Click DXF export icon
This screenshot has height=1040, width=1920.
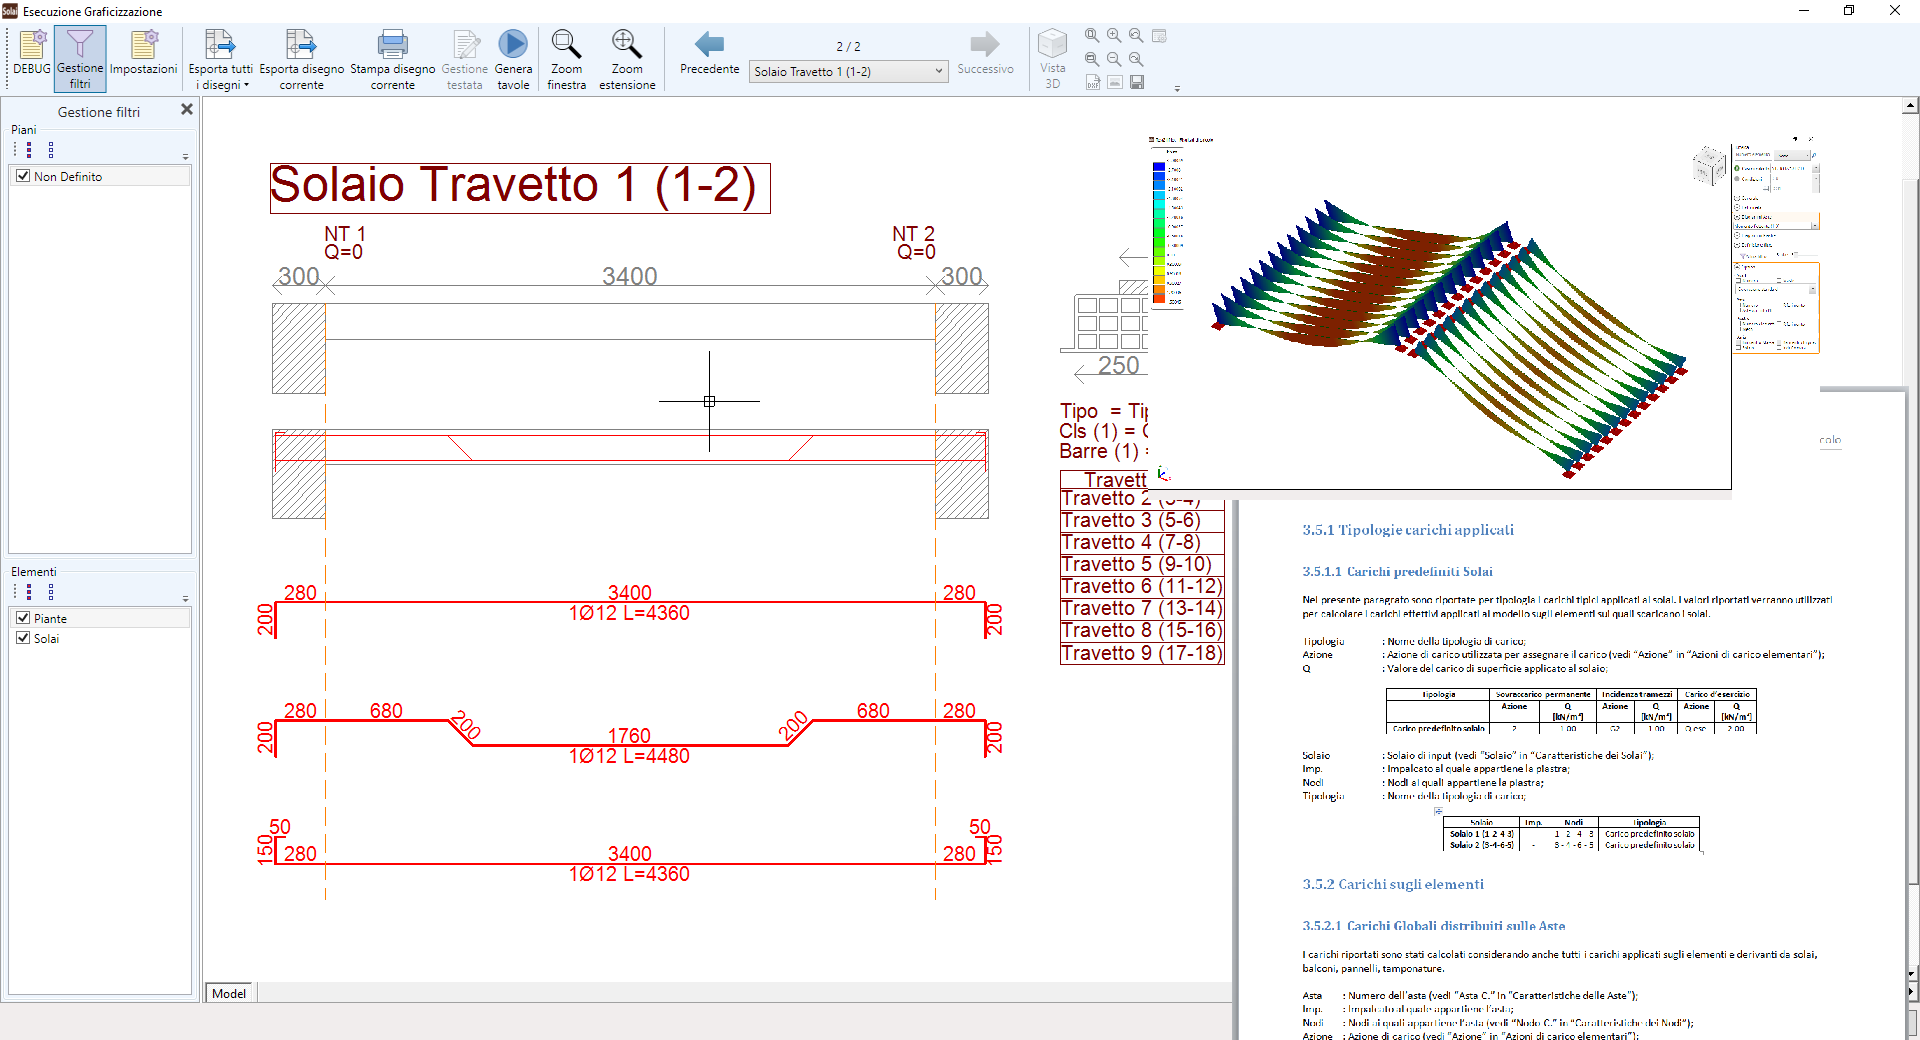1092,82
